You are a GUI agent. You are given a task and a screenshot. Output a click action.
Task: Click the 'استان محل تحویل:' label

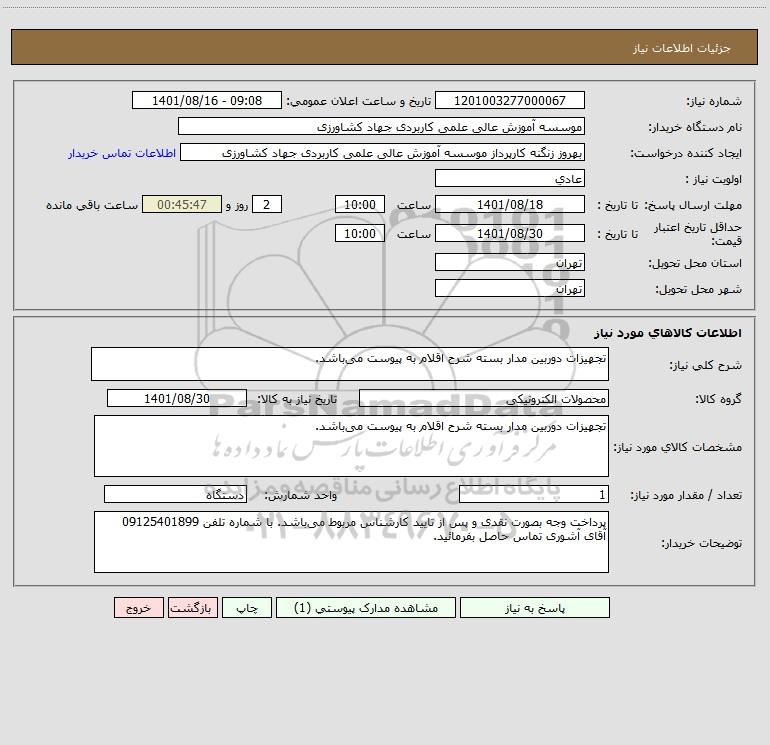(695, 263)
